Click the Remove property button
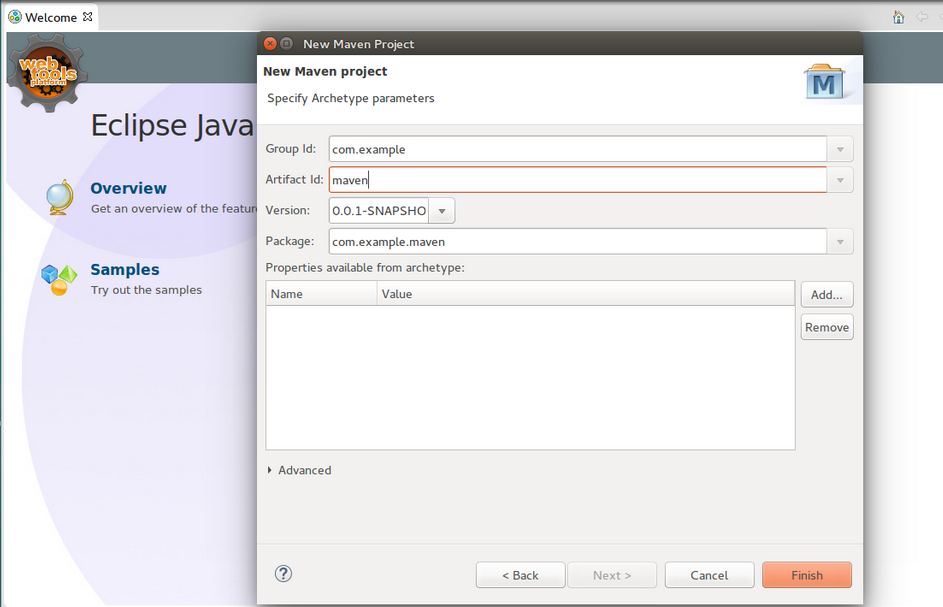The image size is (943, 607). (x=827, y=327)
